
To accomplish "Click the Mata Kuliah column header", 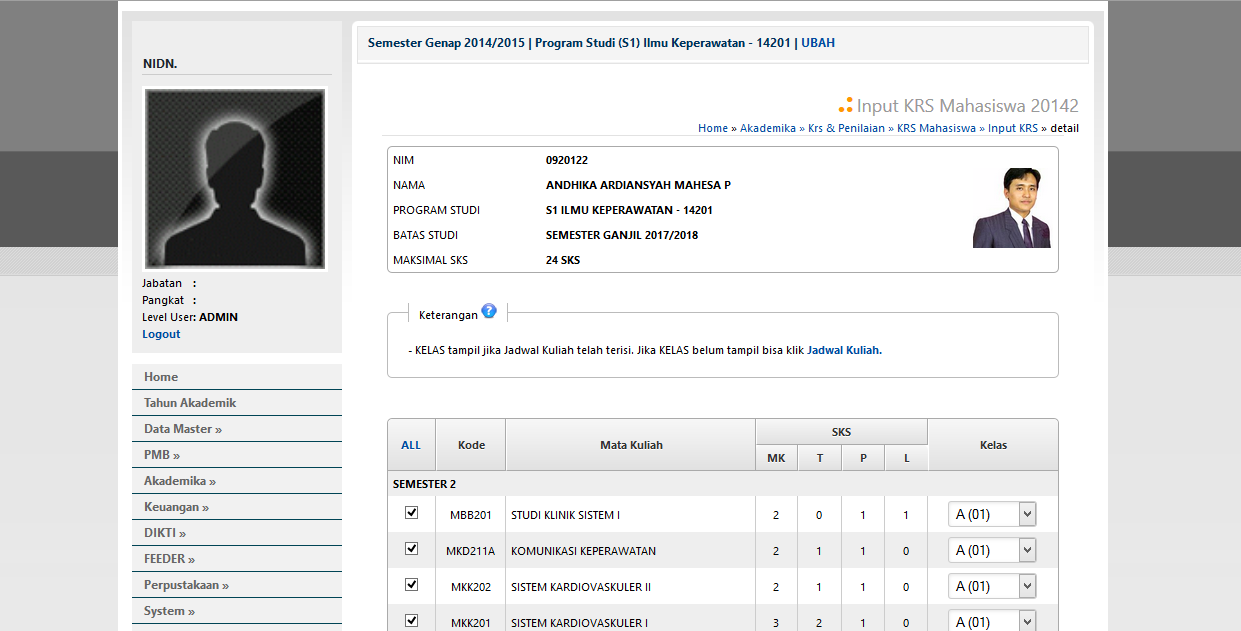I will (x=631, y=445).
